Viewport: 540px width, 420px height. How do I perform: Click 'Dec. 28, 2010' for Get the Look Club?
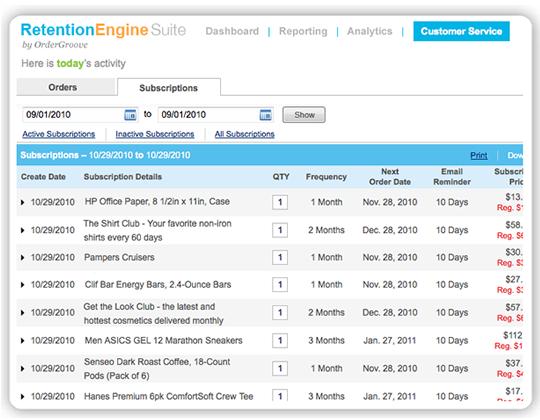(x=390, y=313)
